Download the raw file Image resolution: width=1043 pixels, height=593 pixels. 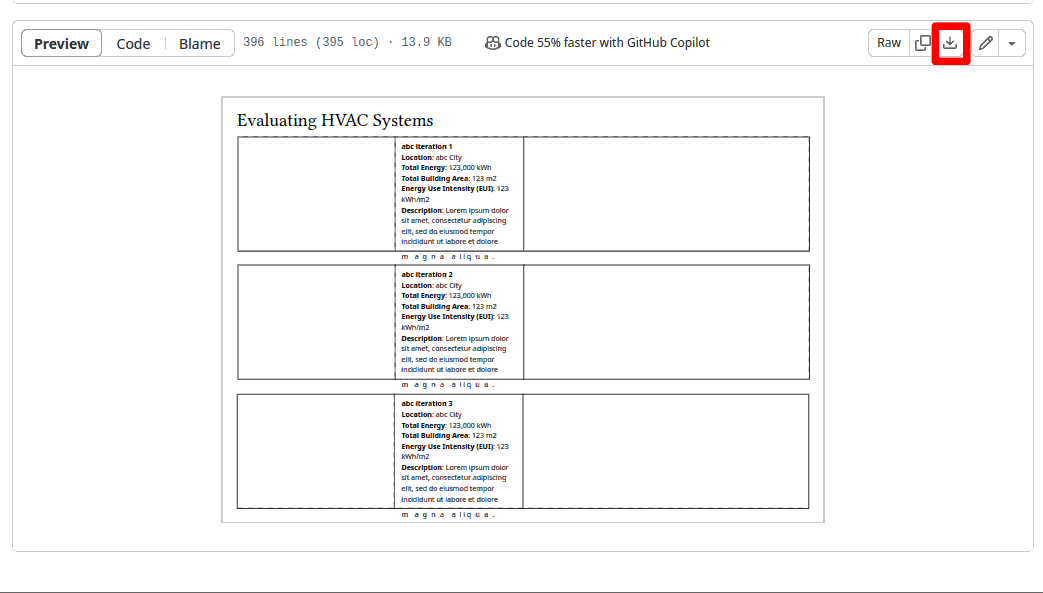[x=951, y=43]
